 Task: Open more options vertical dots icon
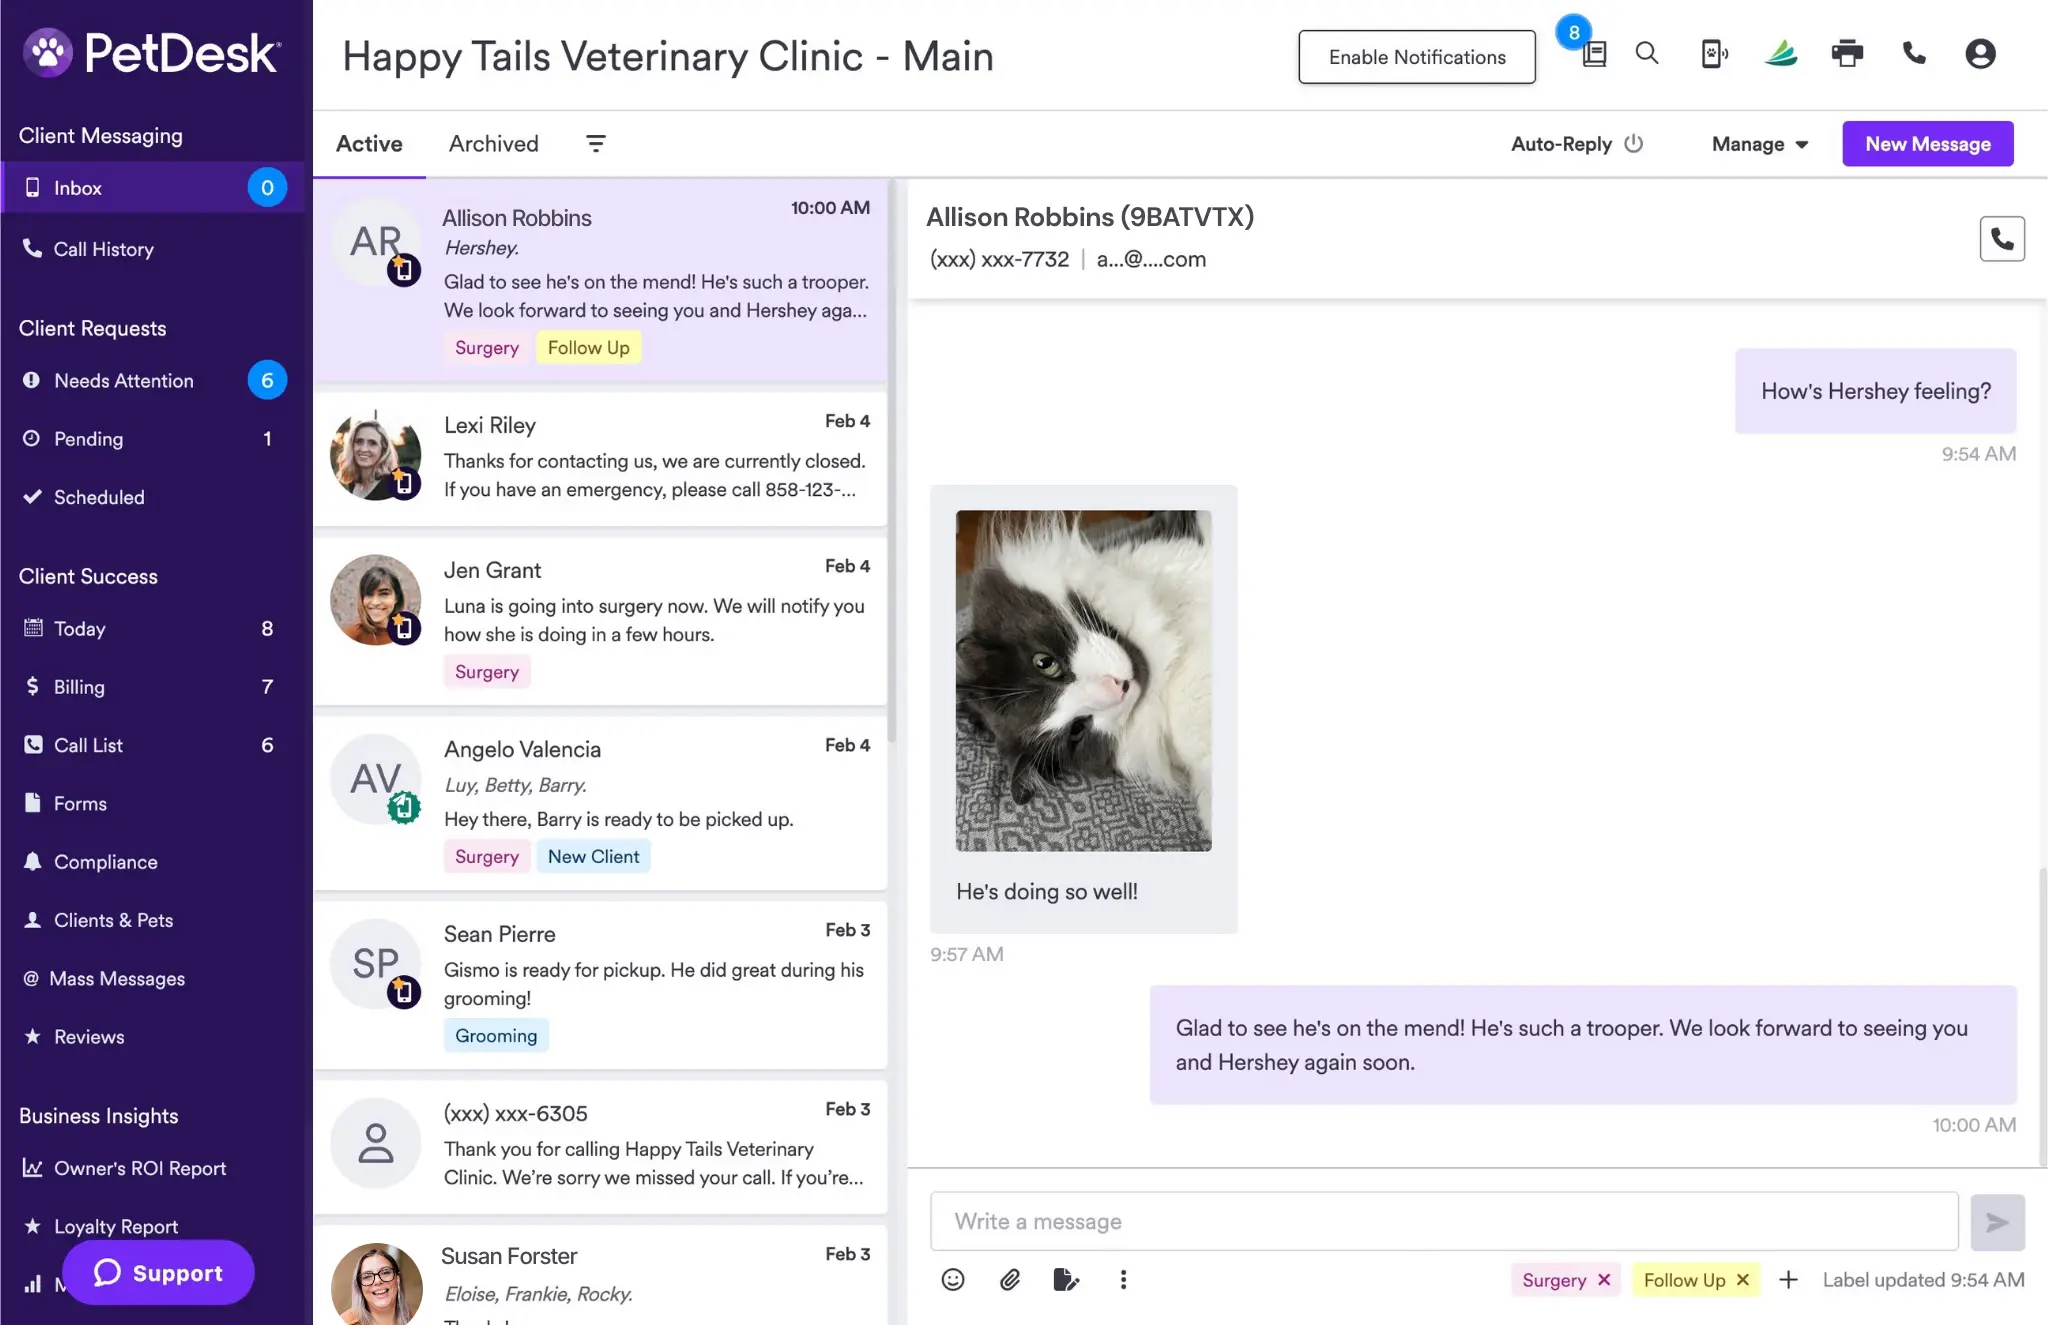pyautogui.click(x=1123, y=1280)
